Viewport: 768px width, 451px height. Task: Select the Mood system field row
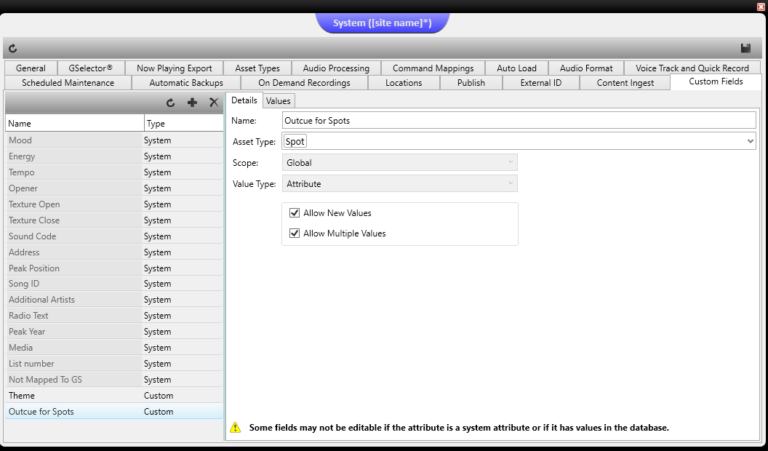[x=72, y=141]
